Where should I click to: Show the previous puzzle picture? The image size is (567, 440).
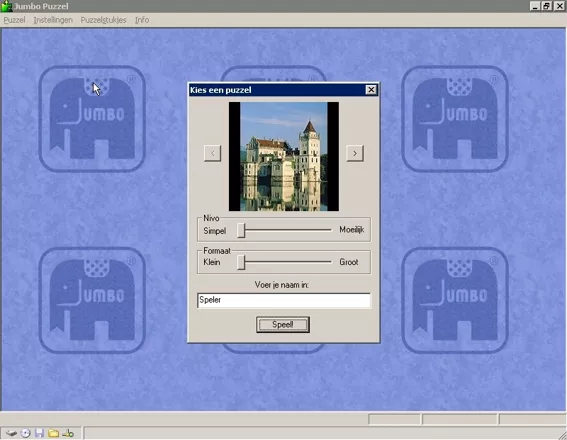(x=212, y=153)
